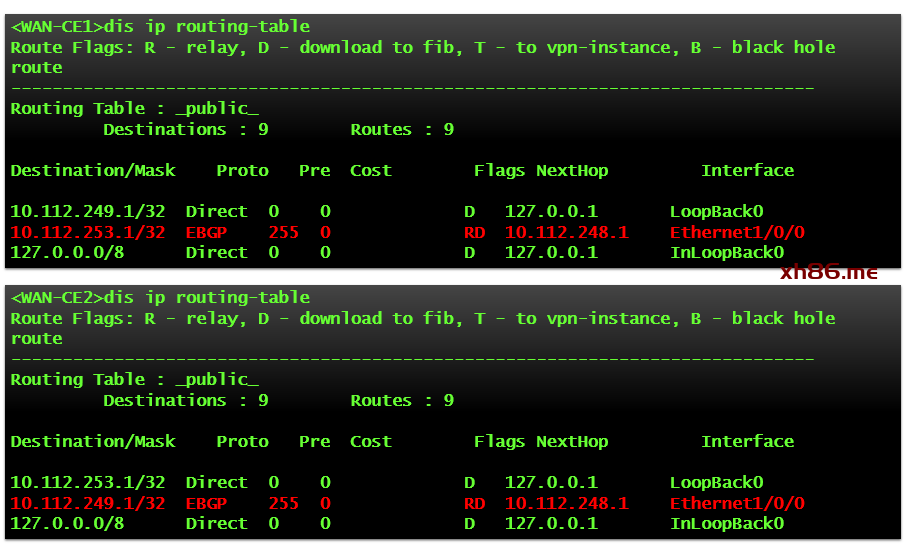
Task: Select red 10.112.253.1/32 EBGP destination in WAN-CE1
Action: (x=88, y=232)
